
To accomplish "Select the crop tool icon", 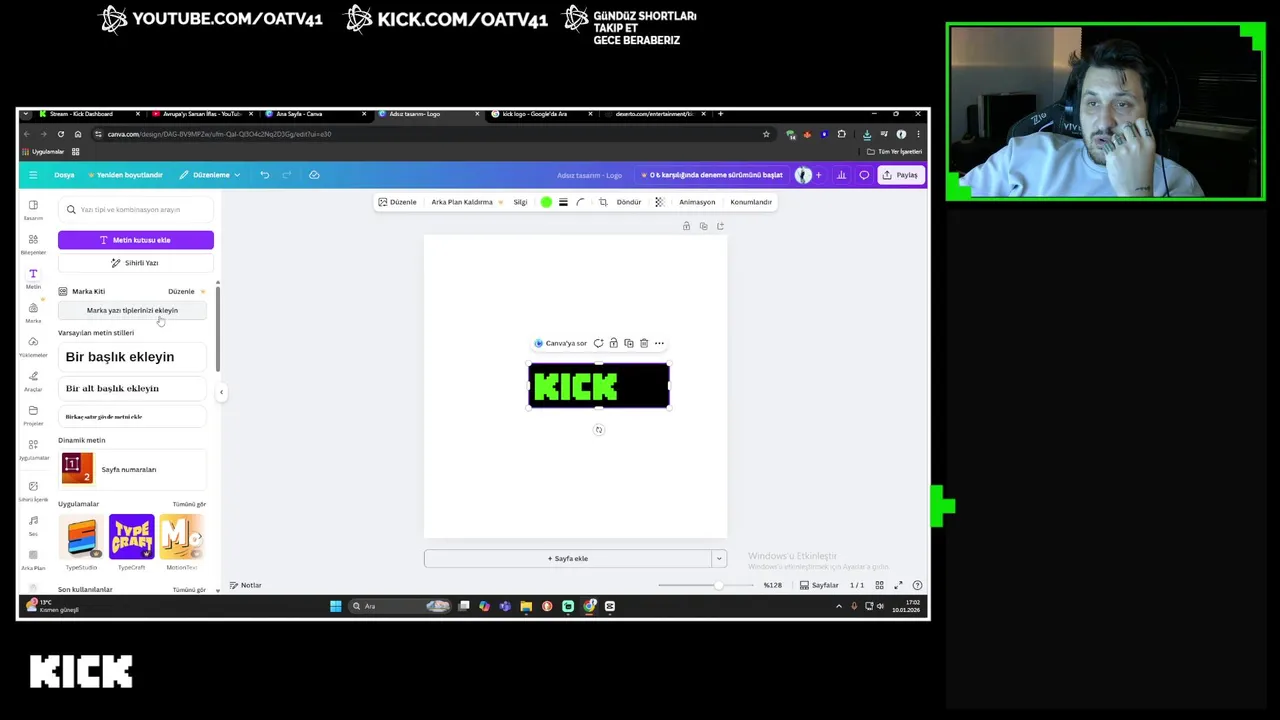I will (602, 202).
